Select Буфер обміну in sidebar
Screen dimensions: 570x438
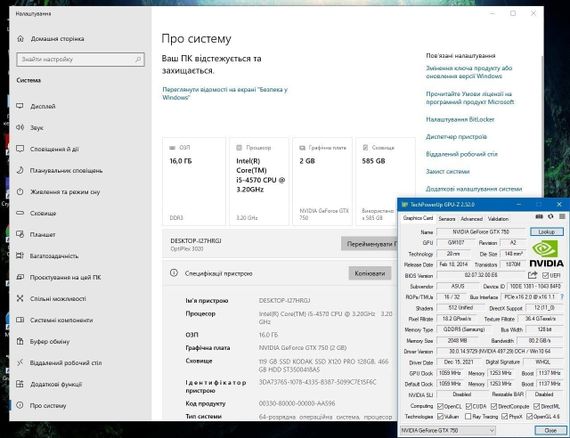(43, 341)
